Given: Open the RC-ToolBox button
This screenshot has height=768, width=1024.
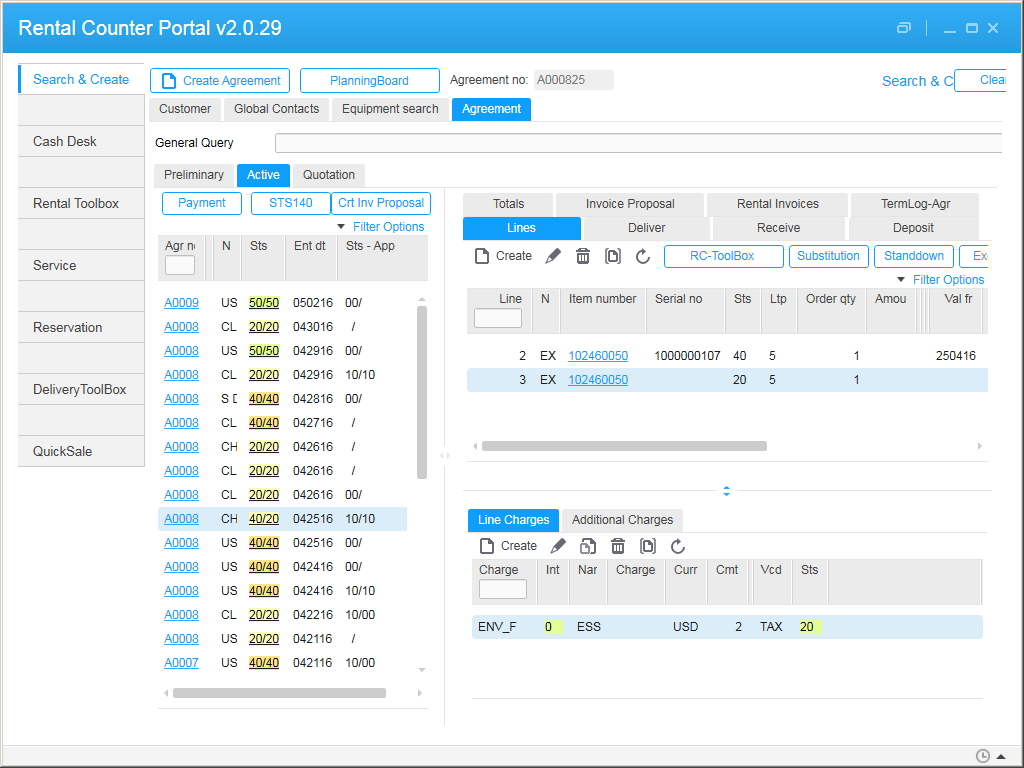Looking at the screenshot, I should pos(722,256).
